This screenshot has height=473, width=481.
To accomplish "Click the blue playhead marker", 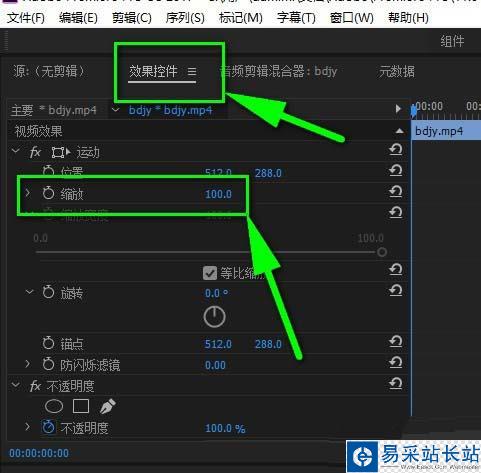I will tap(414, 110).
